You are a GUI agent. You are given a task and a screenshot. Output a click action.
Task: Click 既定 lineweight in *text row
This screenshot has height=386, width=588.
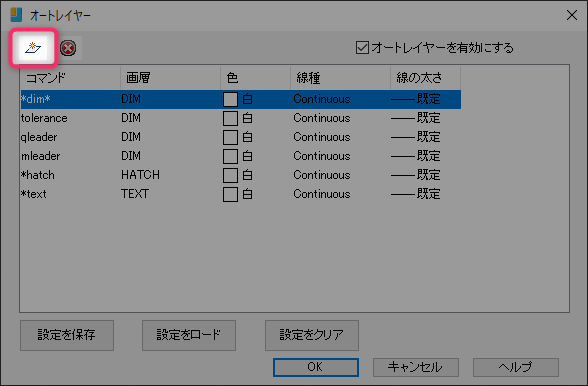click(x=416, y=194)
